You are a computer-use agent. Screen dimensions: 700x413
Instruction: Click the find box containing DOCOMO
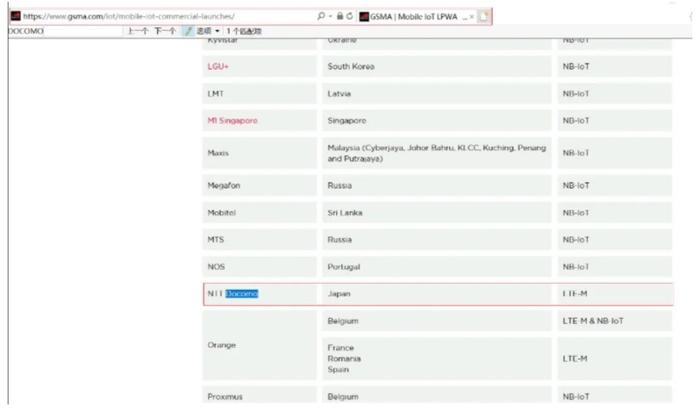coord(65,31)
